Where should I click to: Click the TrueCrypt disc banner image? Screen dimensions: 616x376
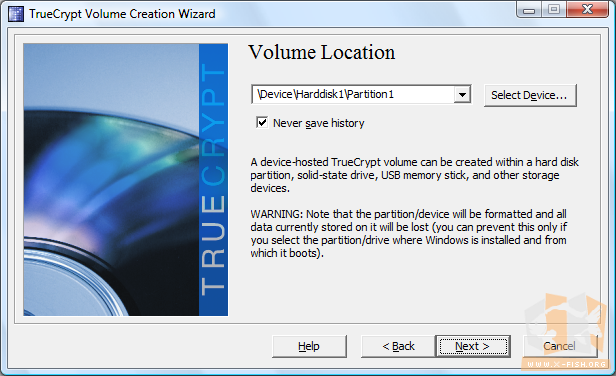click(x=125, y=180)
